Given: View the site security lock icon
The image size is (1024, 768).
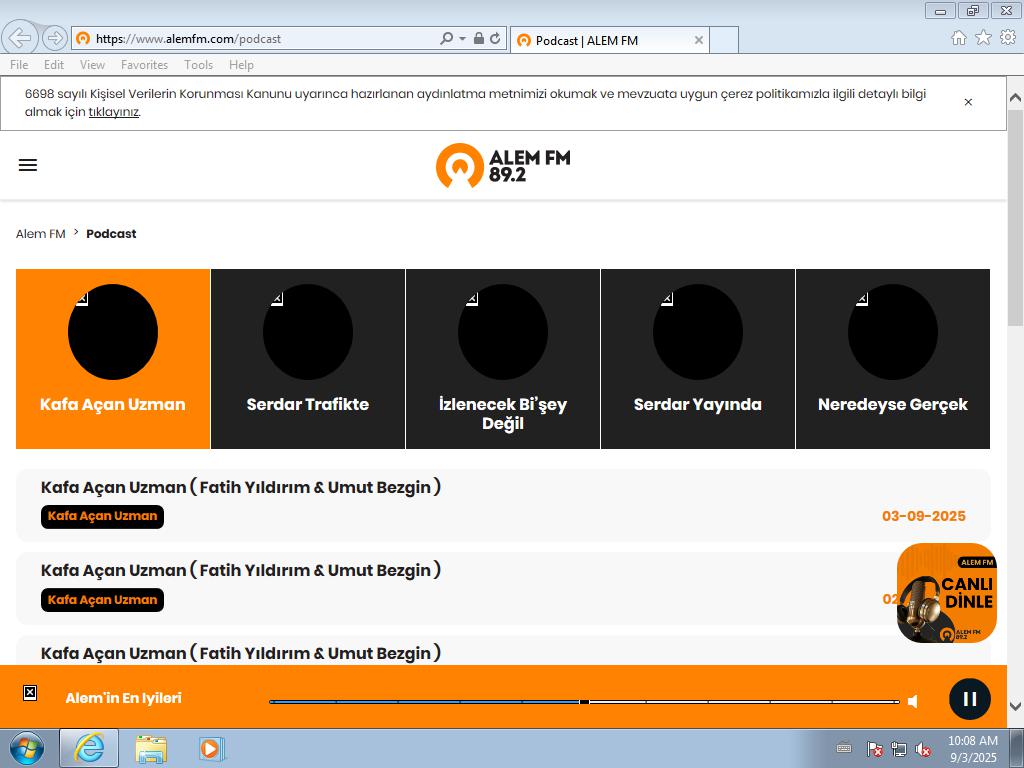Looking at the screenshot, I should (x=479, y=39).
